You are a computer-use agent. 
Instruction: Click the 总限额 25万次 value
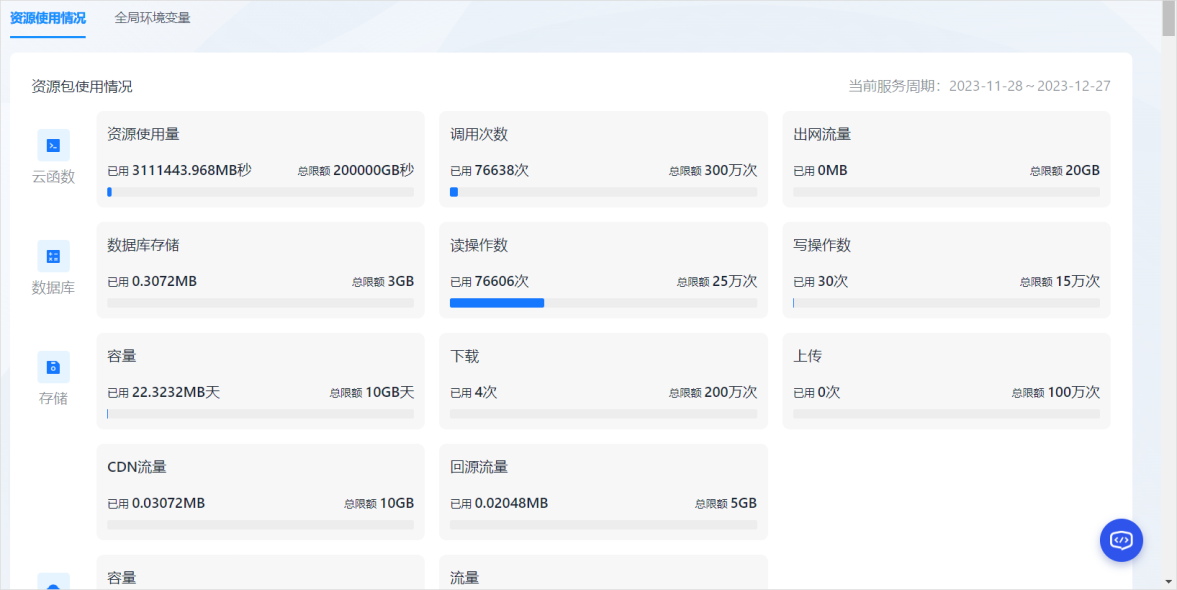pyautogui.click(x=717, y=281)
